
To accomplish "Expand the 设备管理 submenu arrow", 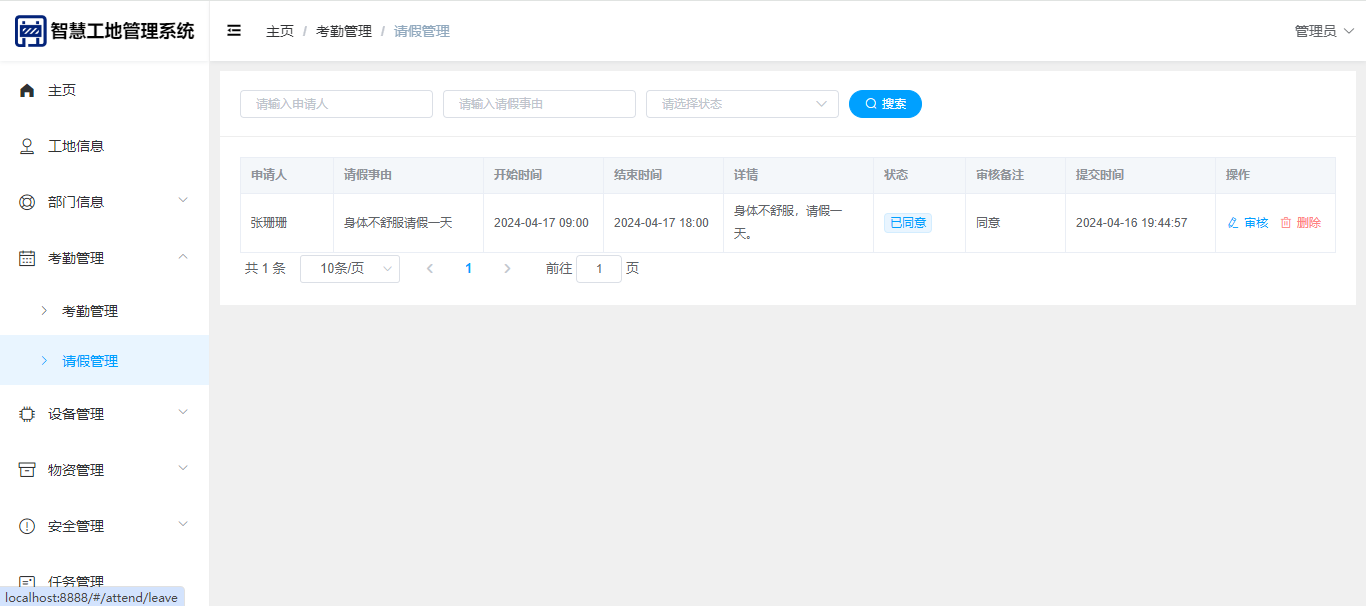I will pyautogui.click(x=183, y=412).
